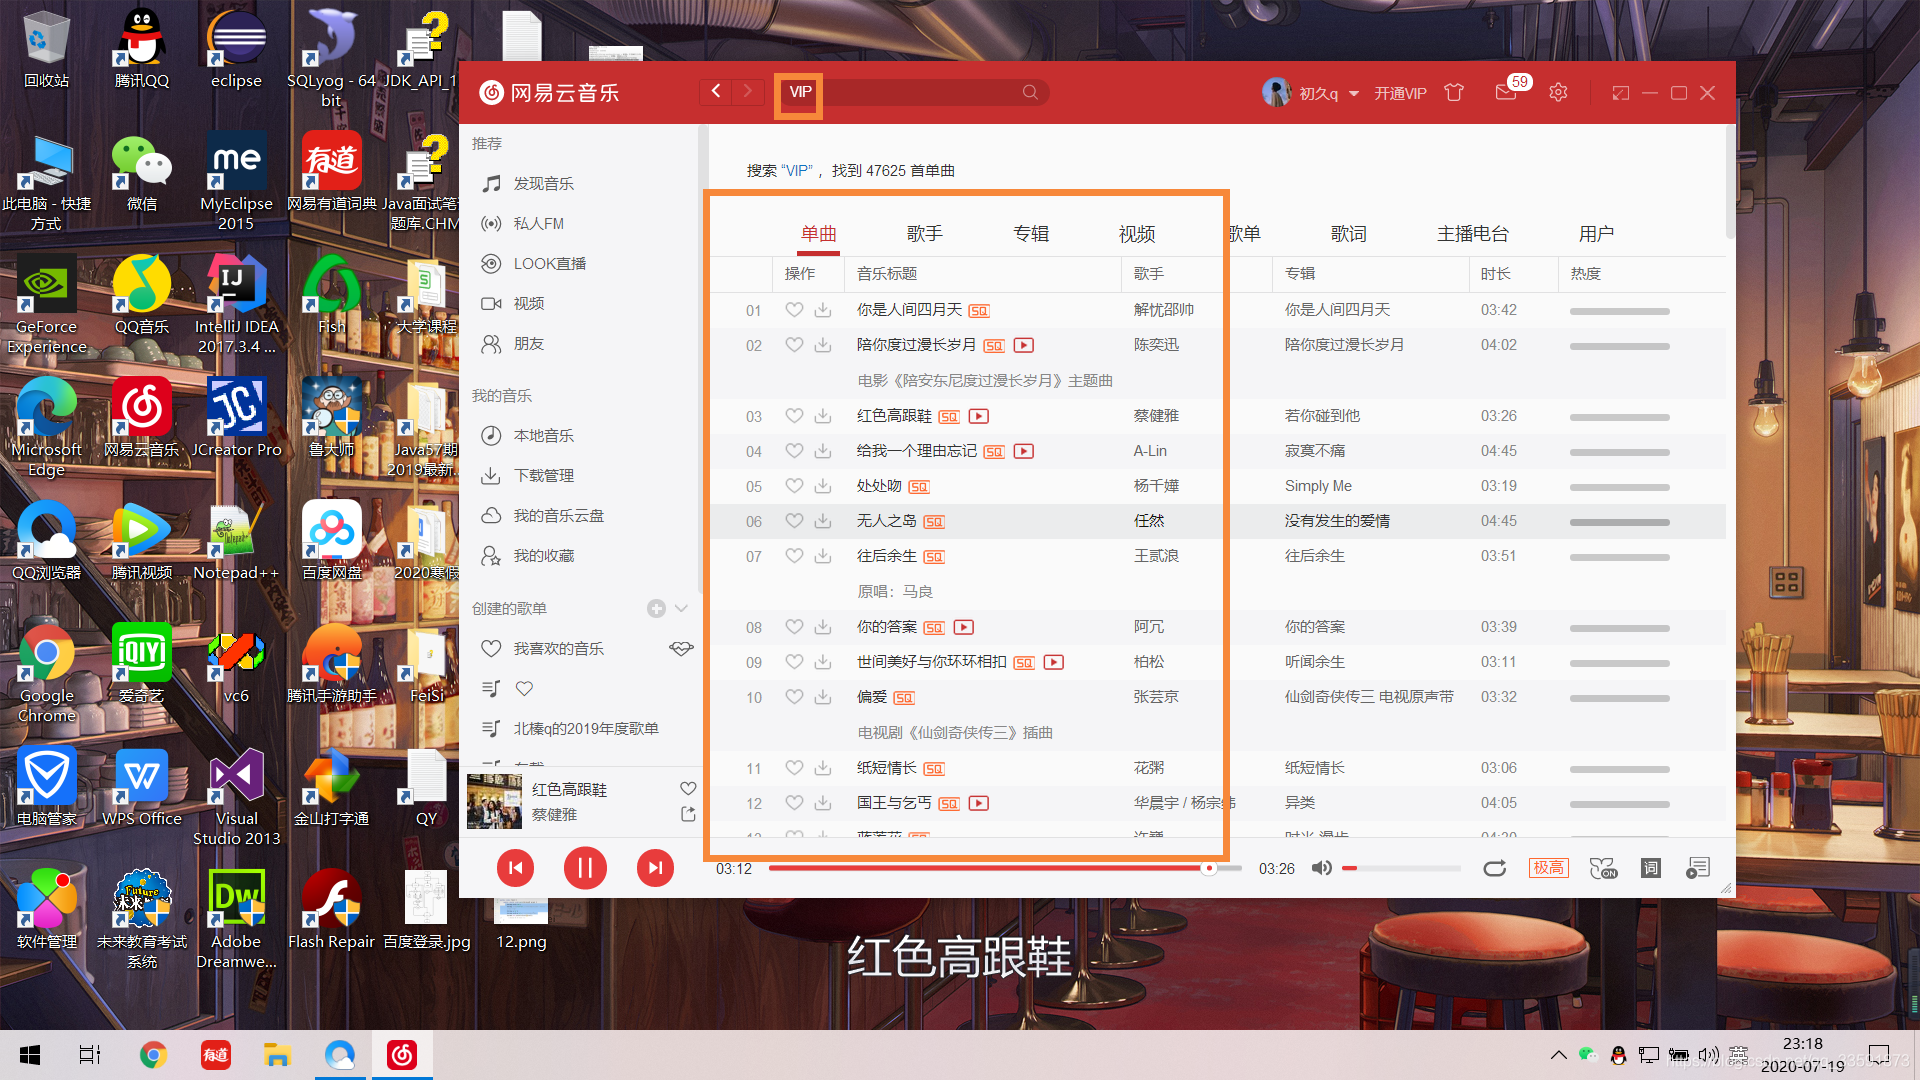
Task: Switch to the 用户 results tab
Action: tap(1597, 234)
